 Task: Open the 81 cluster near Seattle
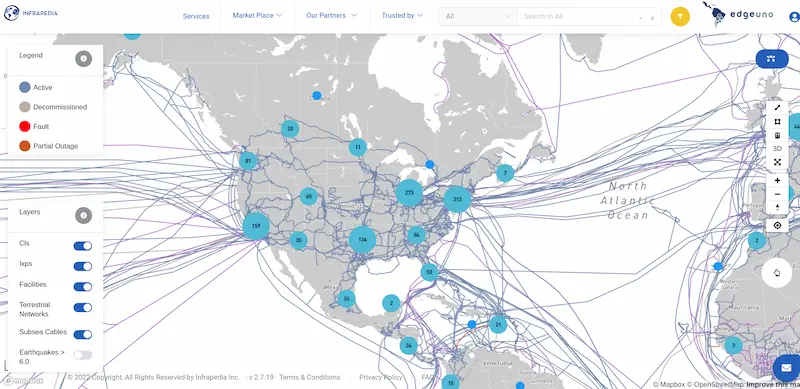[248, 161]
